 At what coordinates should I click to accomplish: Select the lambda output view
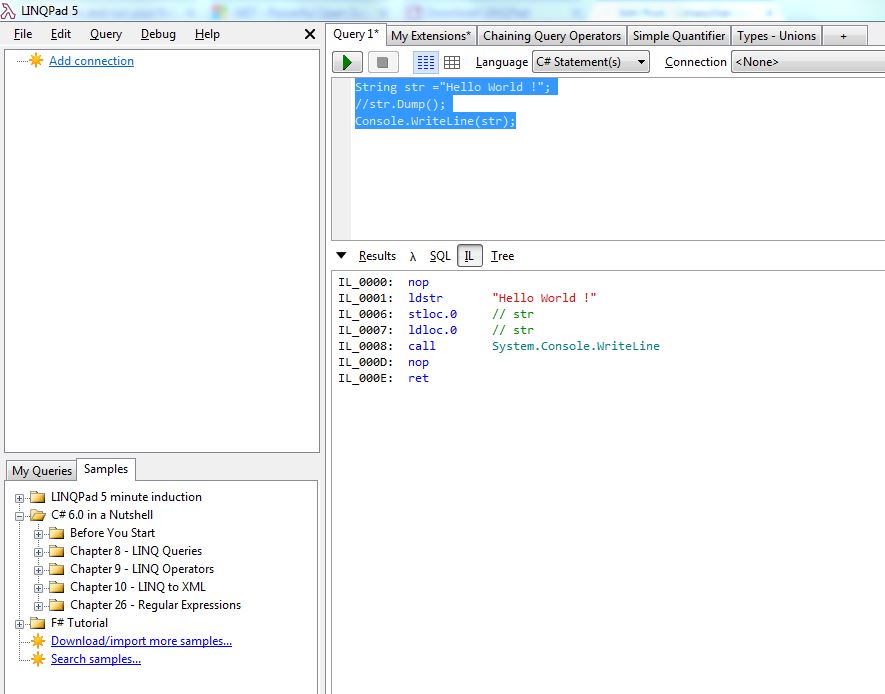click(x=414, y=256)
